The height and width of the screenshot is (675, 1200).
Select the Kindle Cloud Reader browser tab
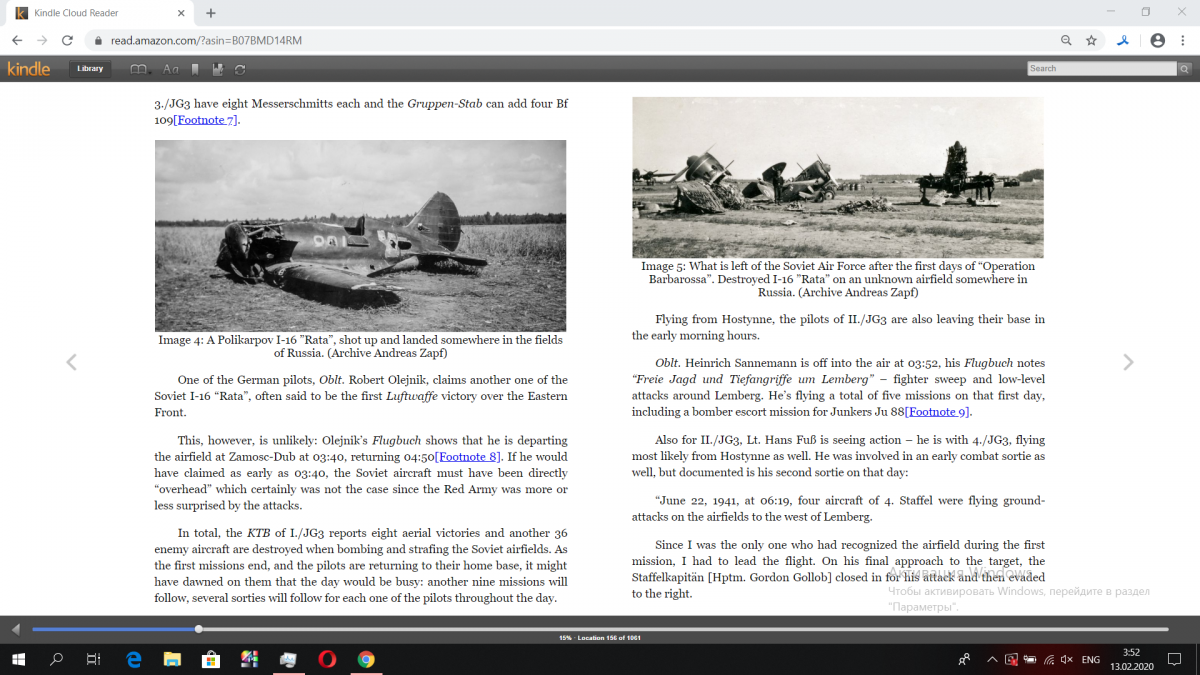pyautogui.click(x=100, y=13)
